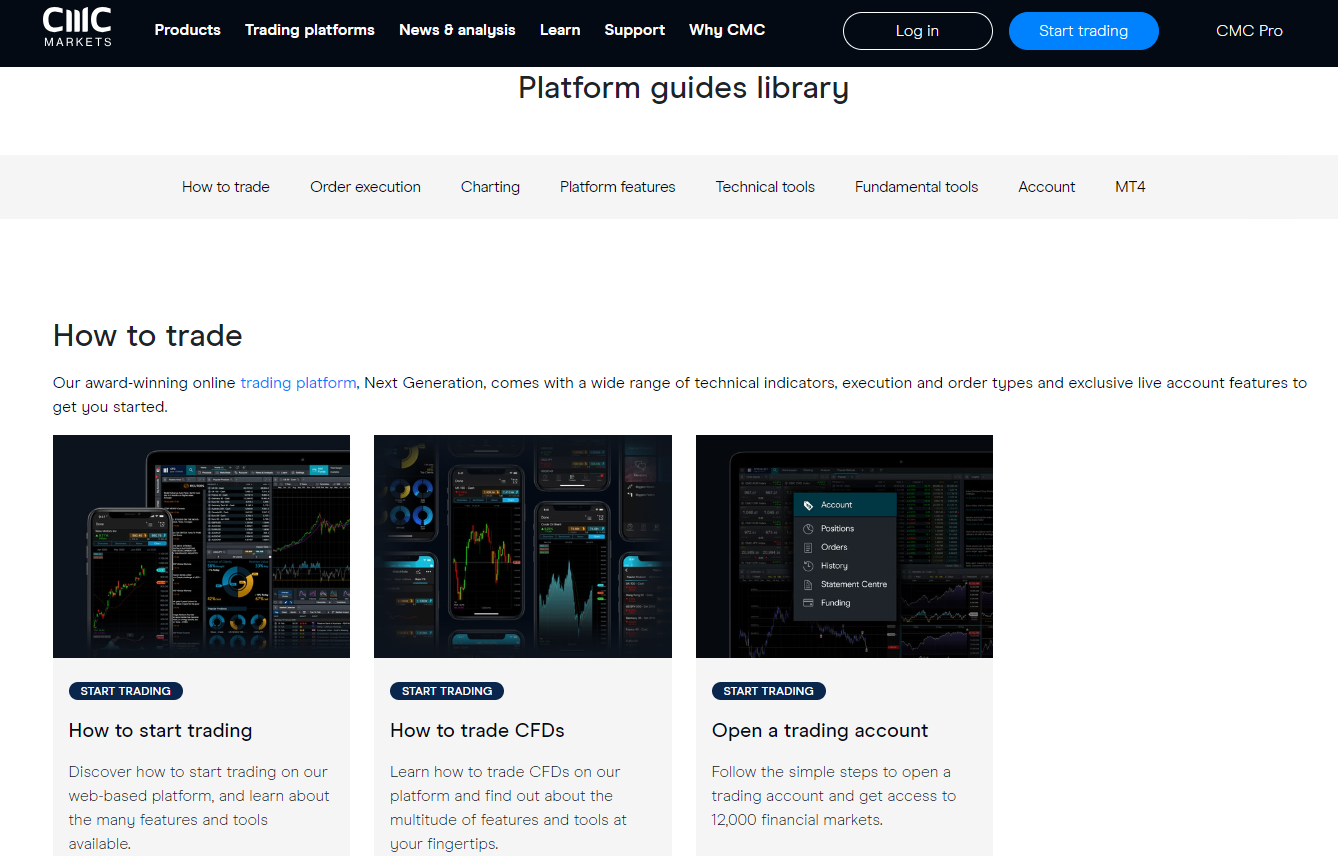Viewport: 1338px width, 856px height.
Task: Go to the CMC Pro link
Action: click(1249, 31)
